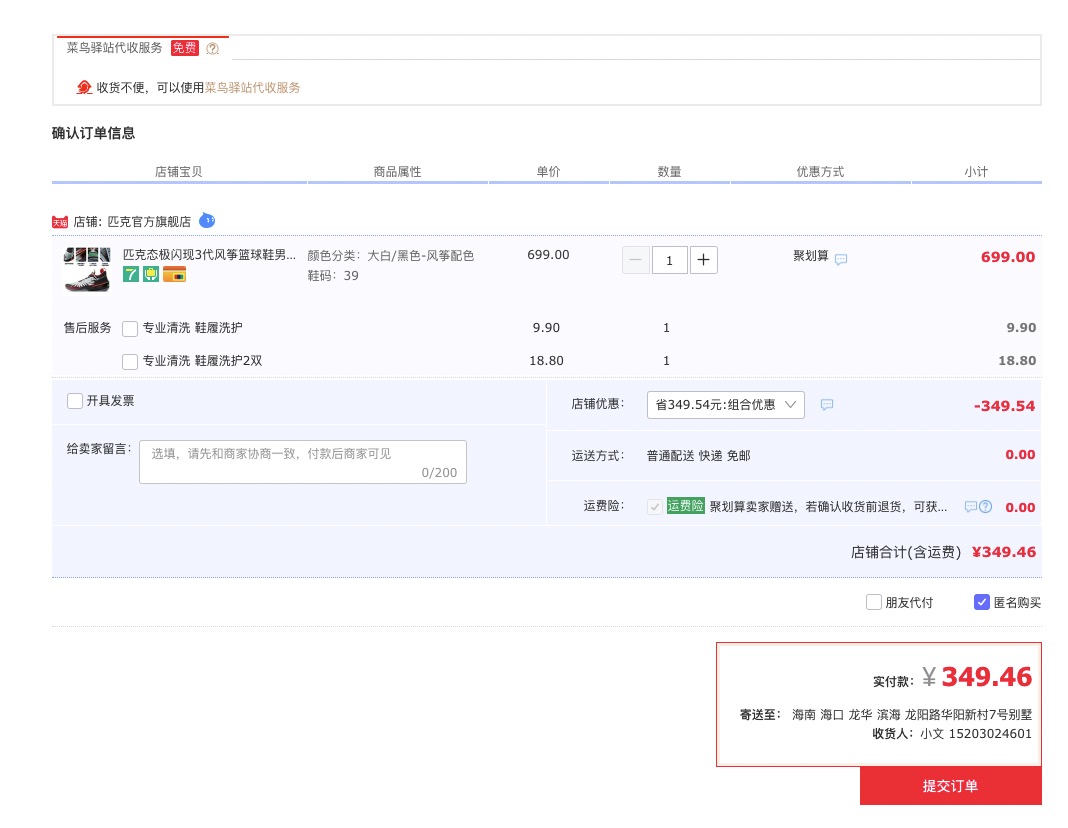Click the shop total ¥349.46
Image resolution: width=1068 pixels, height=828 pixels.
coord(1004,552)
